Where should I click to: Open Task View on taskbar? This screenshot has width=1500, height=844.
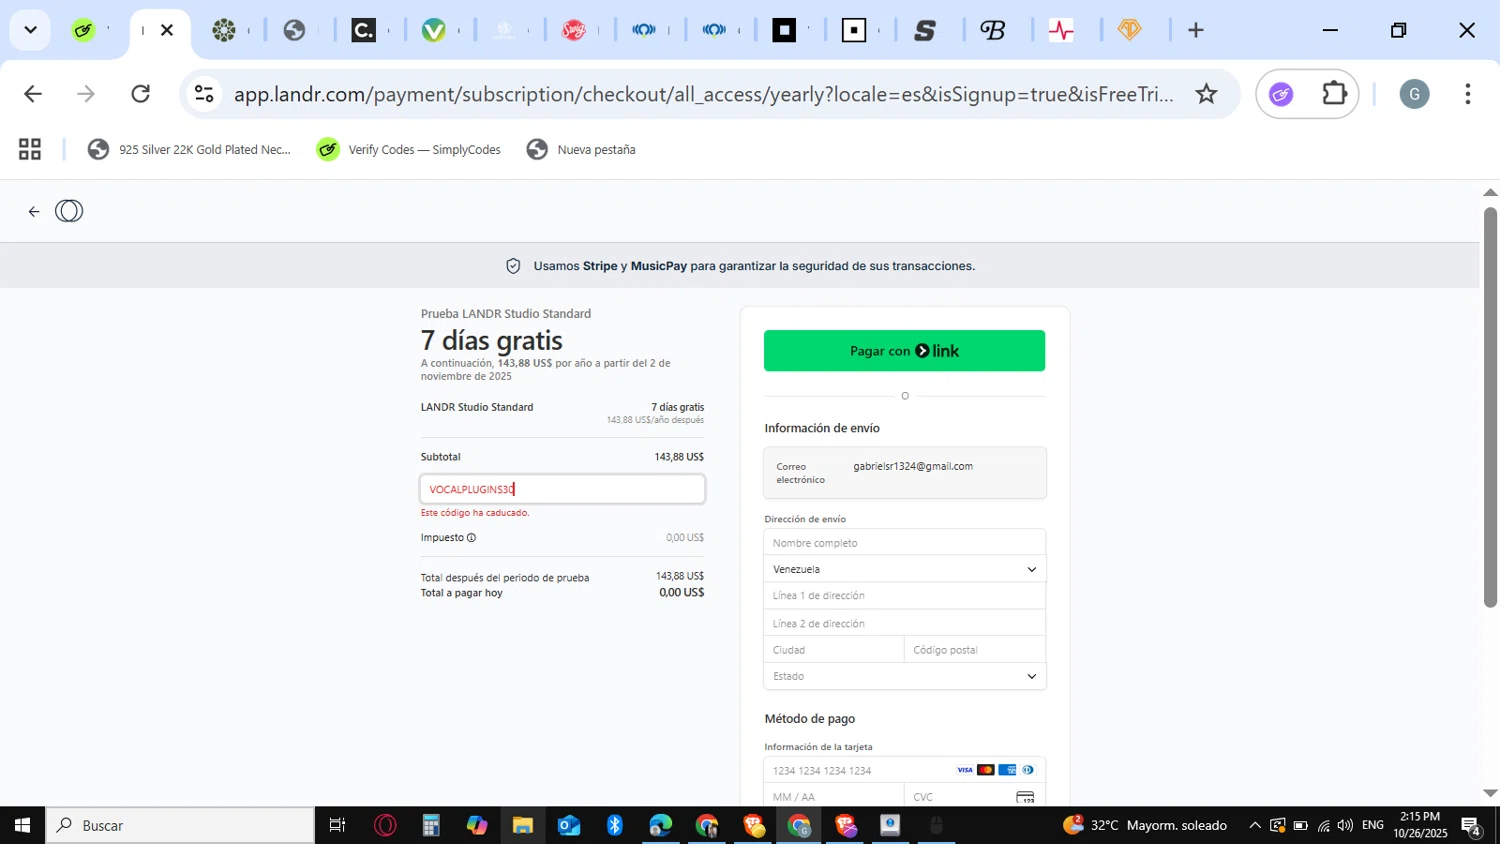click(x=337, y=825)
